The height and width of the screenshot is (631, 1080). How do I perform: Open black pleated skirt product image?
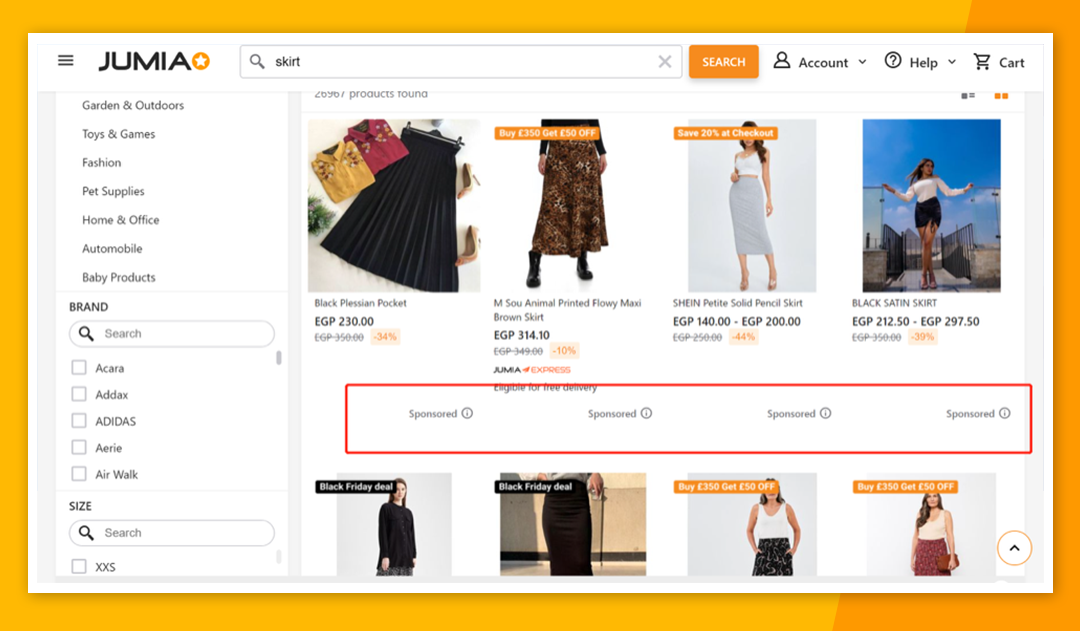click(x=394, y=205)
